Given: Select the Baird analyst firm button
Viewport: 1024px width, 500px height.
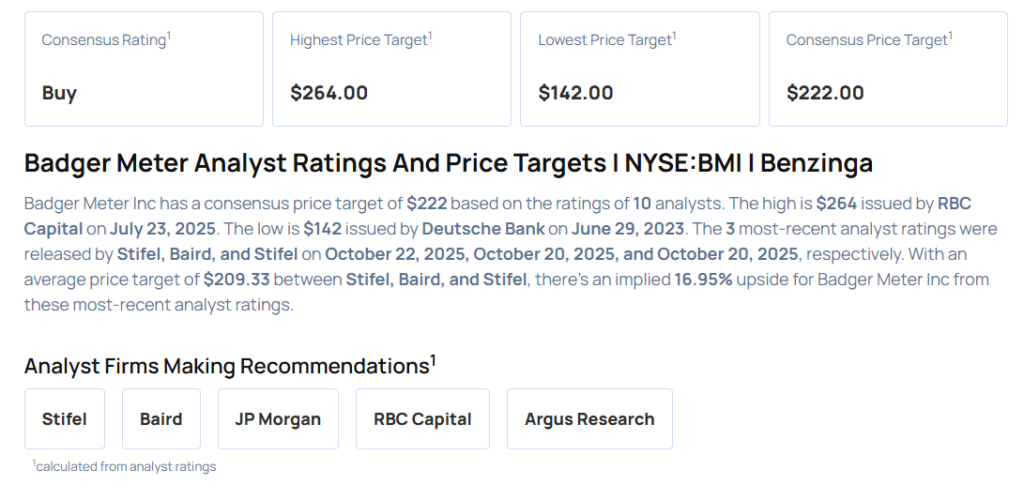Looking at the screenshot, I should pyautogui.click(x=161, y=419).
